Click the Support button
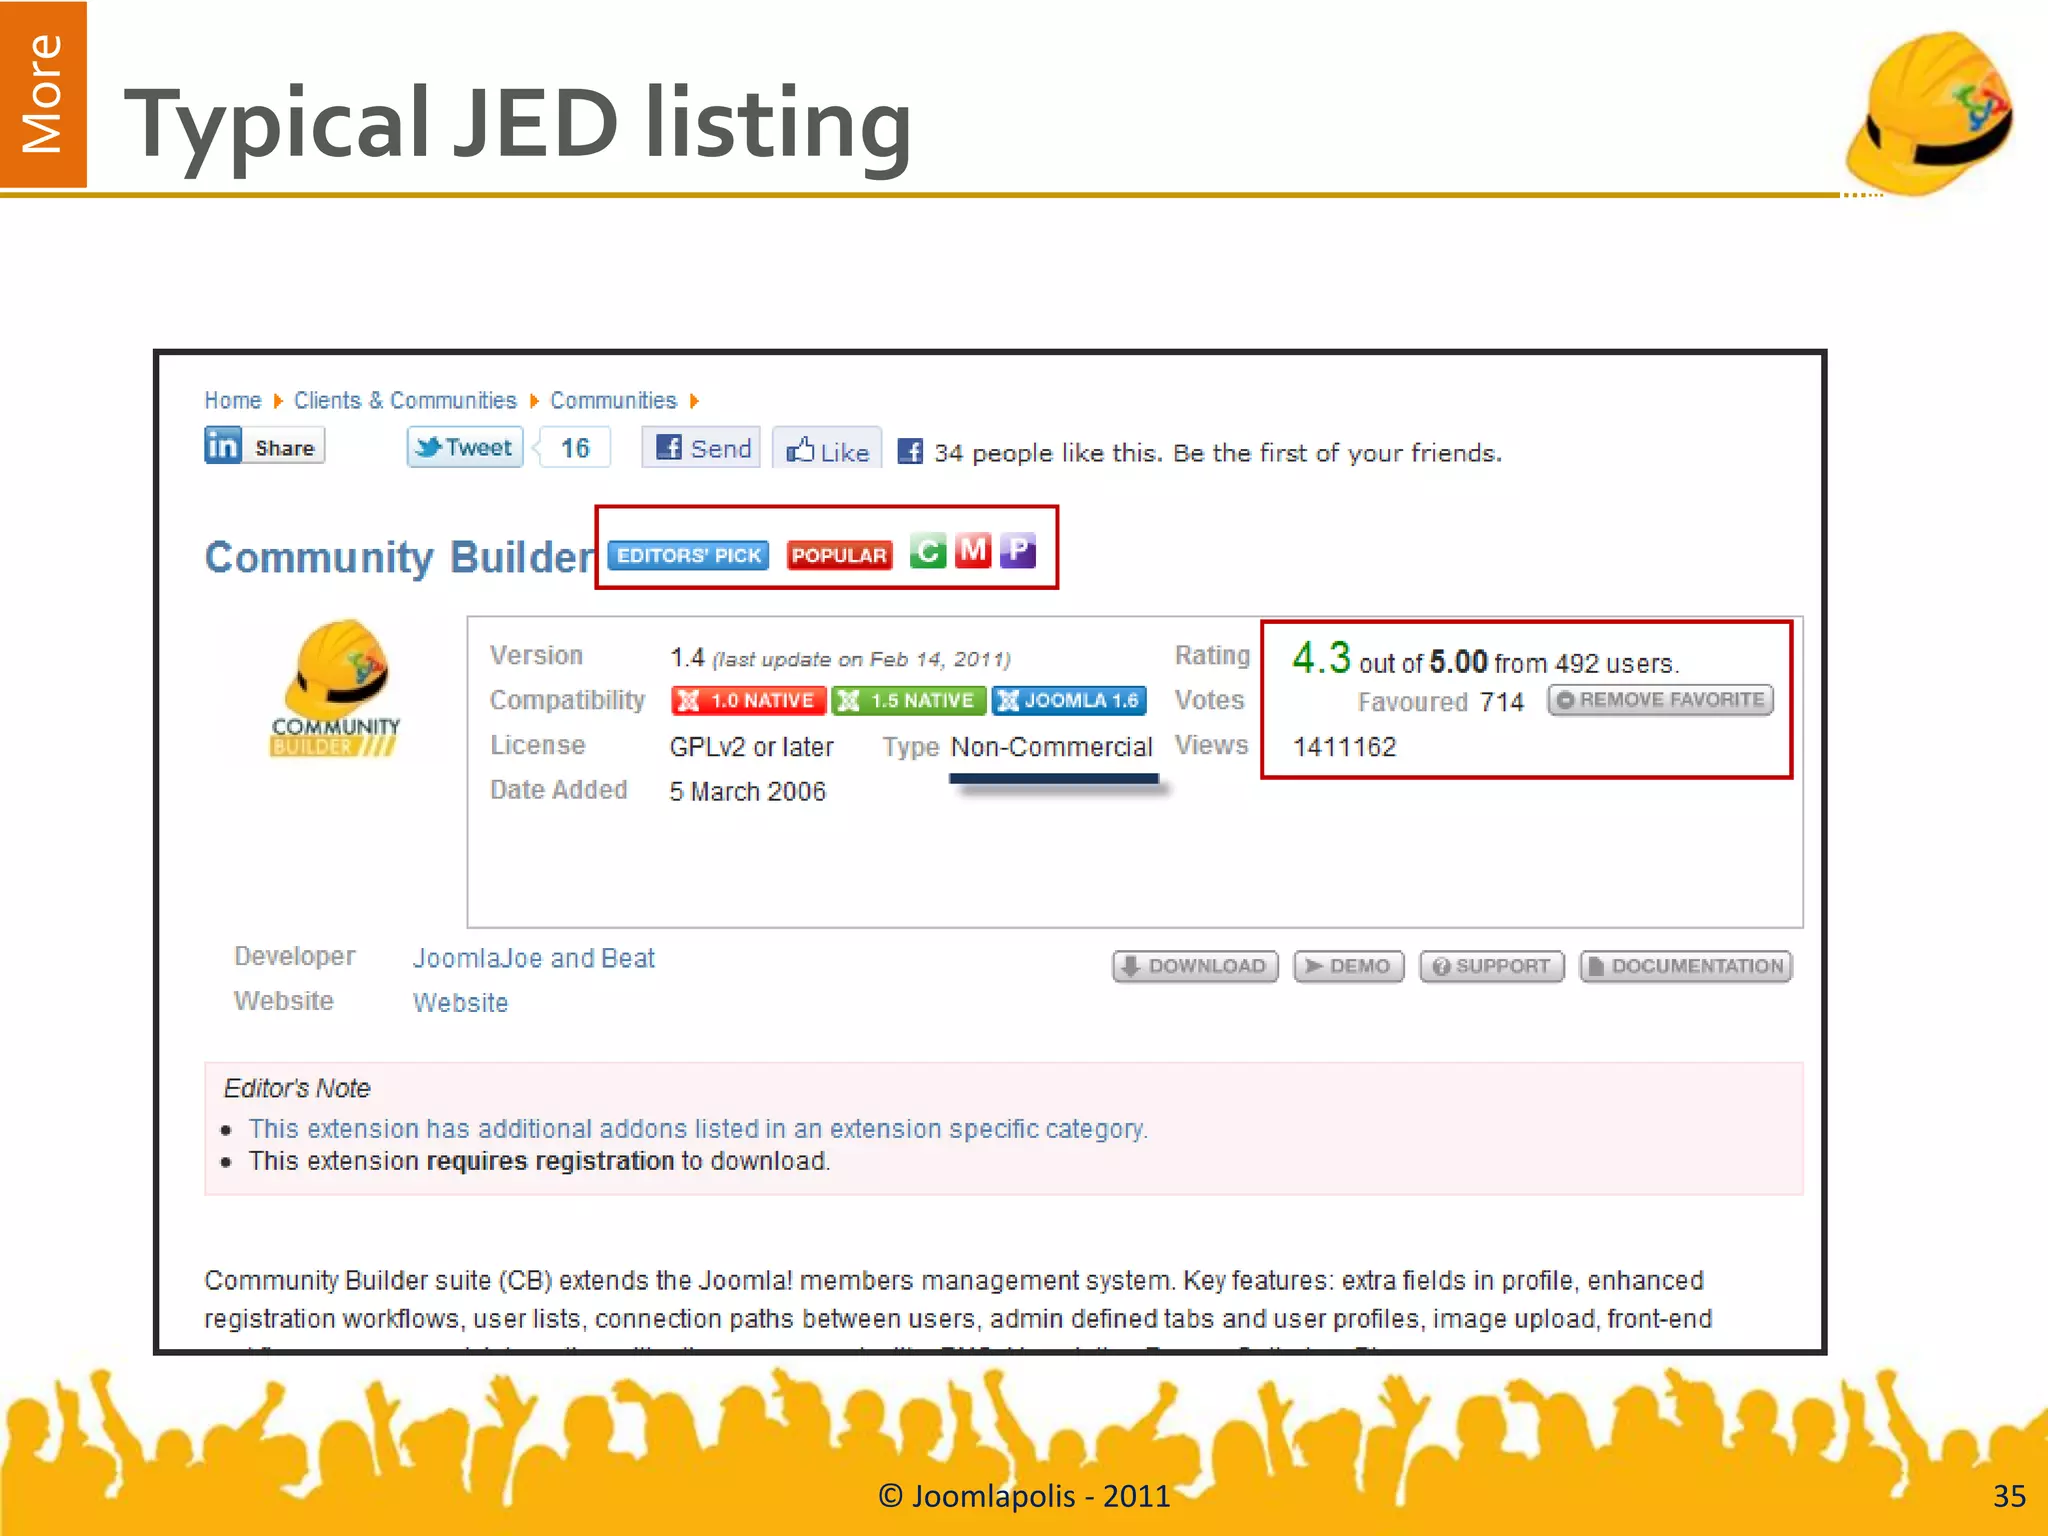Screen dimensions: 2048x1536 click(1492, 966)
